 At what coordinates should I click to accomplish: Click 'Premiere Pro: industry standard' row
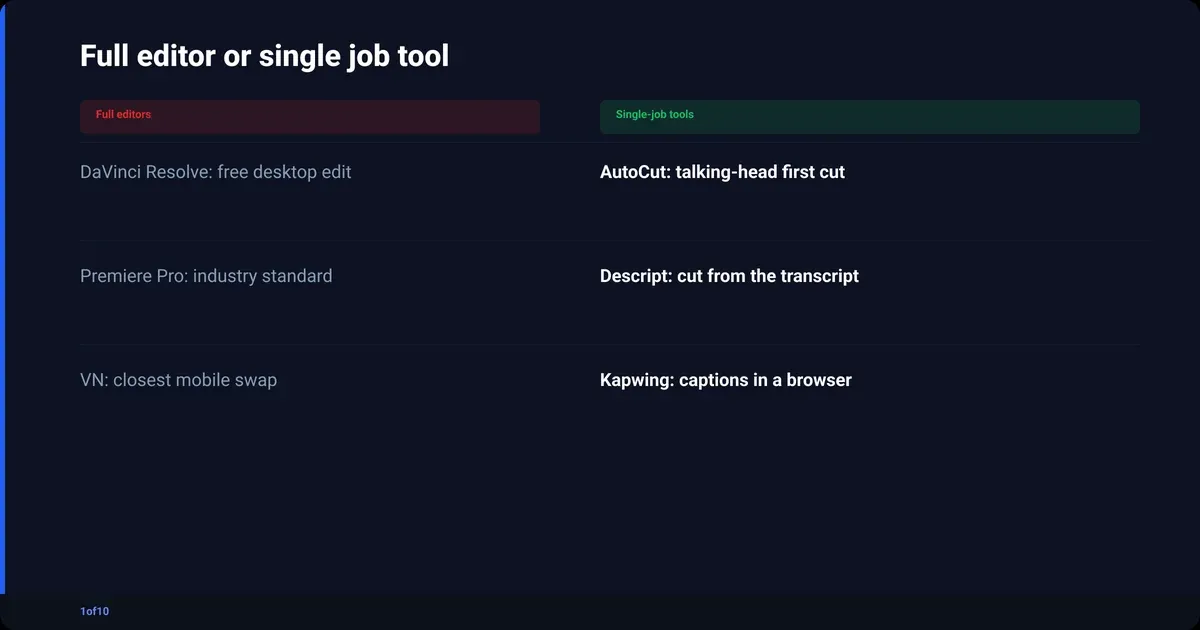click(x=206, y=276)
